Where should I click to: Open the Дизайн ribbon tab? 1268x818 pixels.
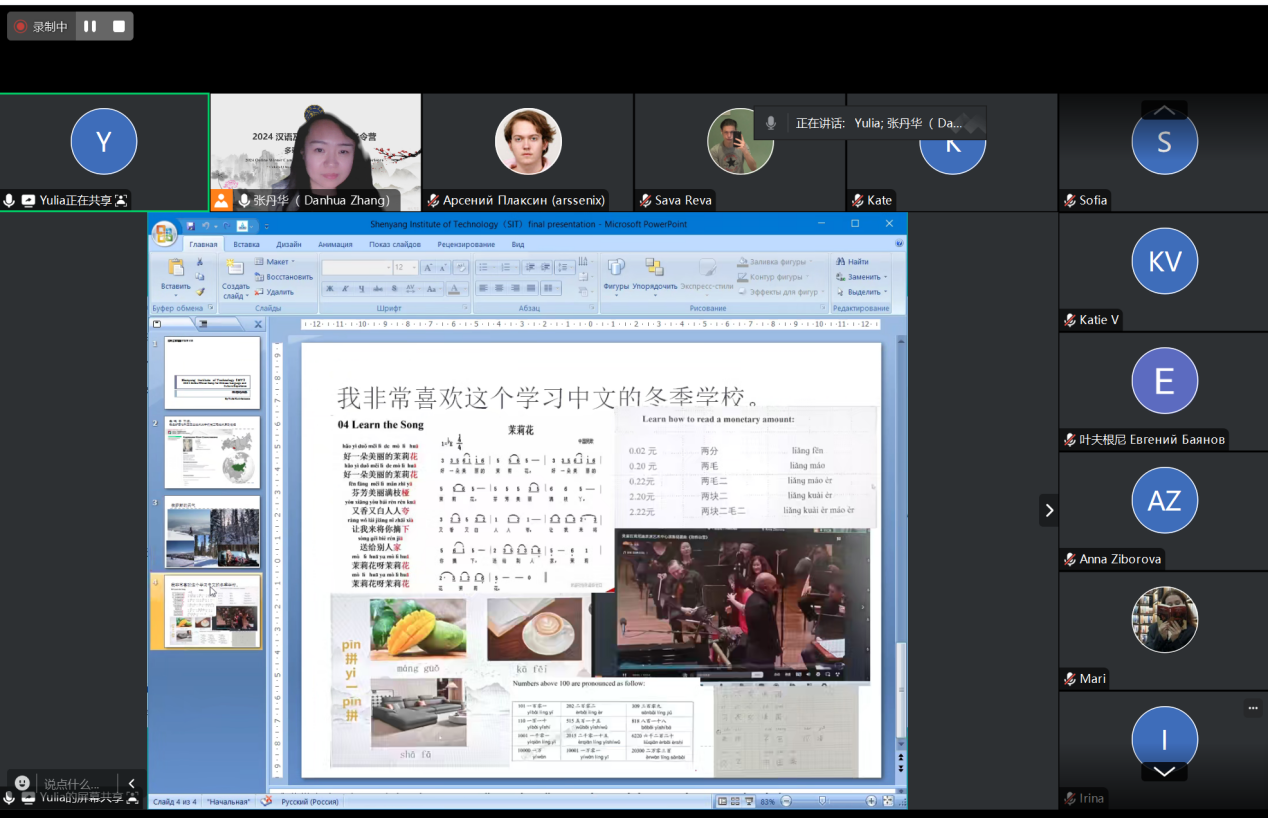coord(289,244)
